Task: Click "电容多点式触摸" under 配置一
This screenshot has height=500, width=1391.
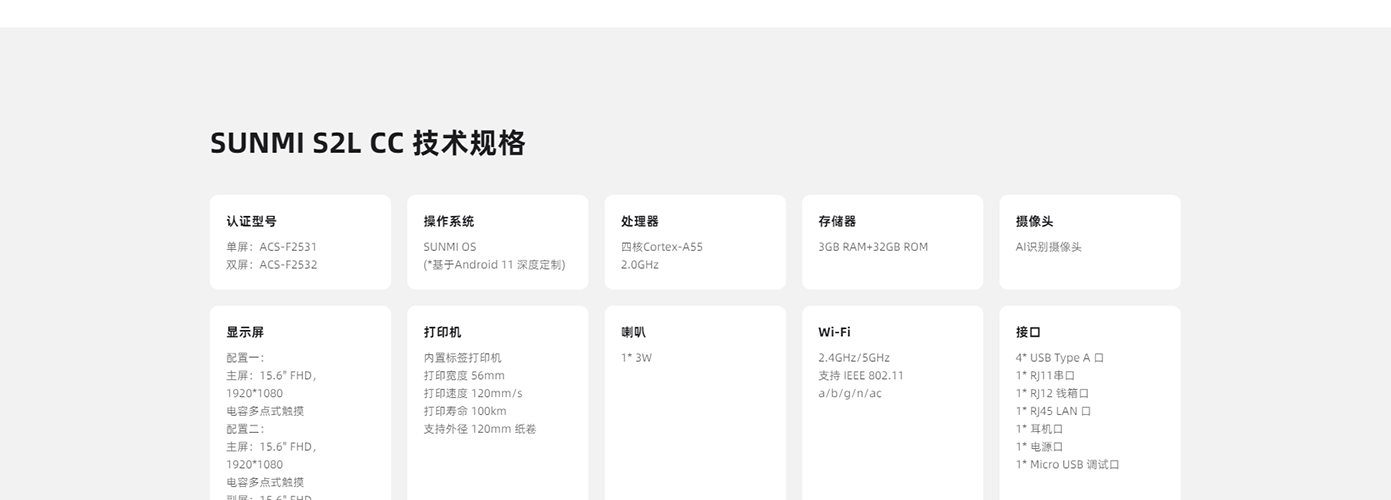Action: click(x=265, y=411)
